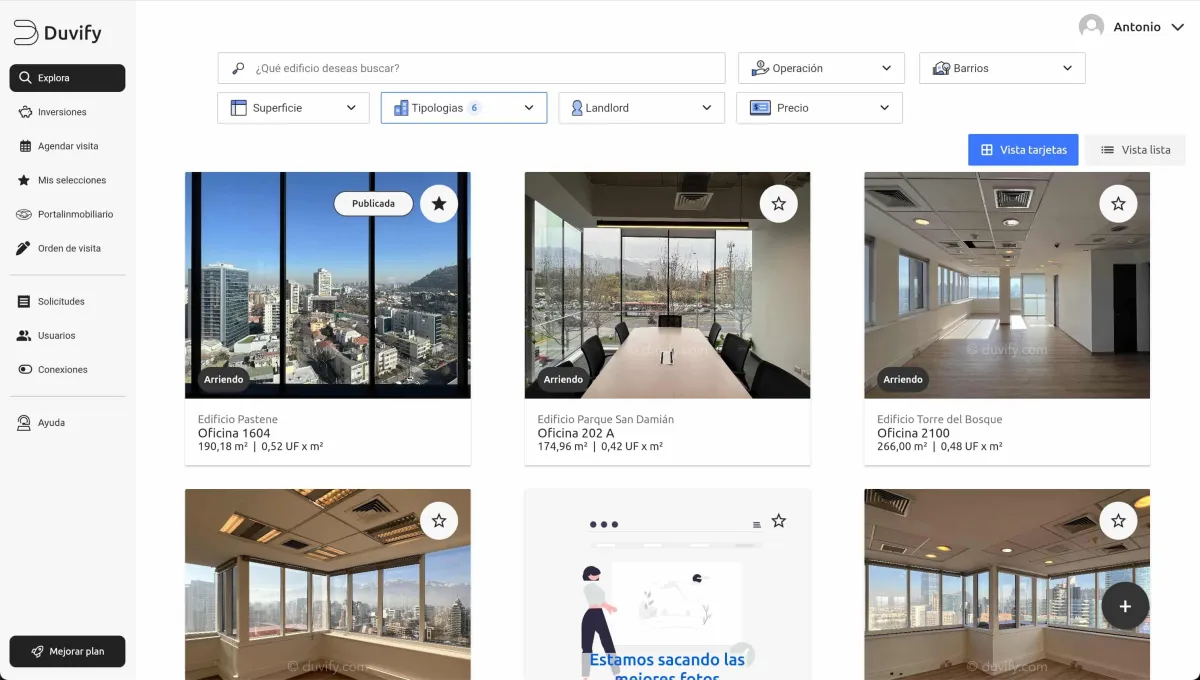The width and height of the screenshot is (1200, 680).
Task: Toggle star on second-row right card
Action: [x=1118, y=521]
